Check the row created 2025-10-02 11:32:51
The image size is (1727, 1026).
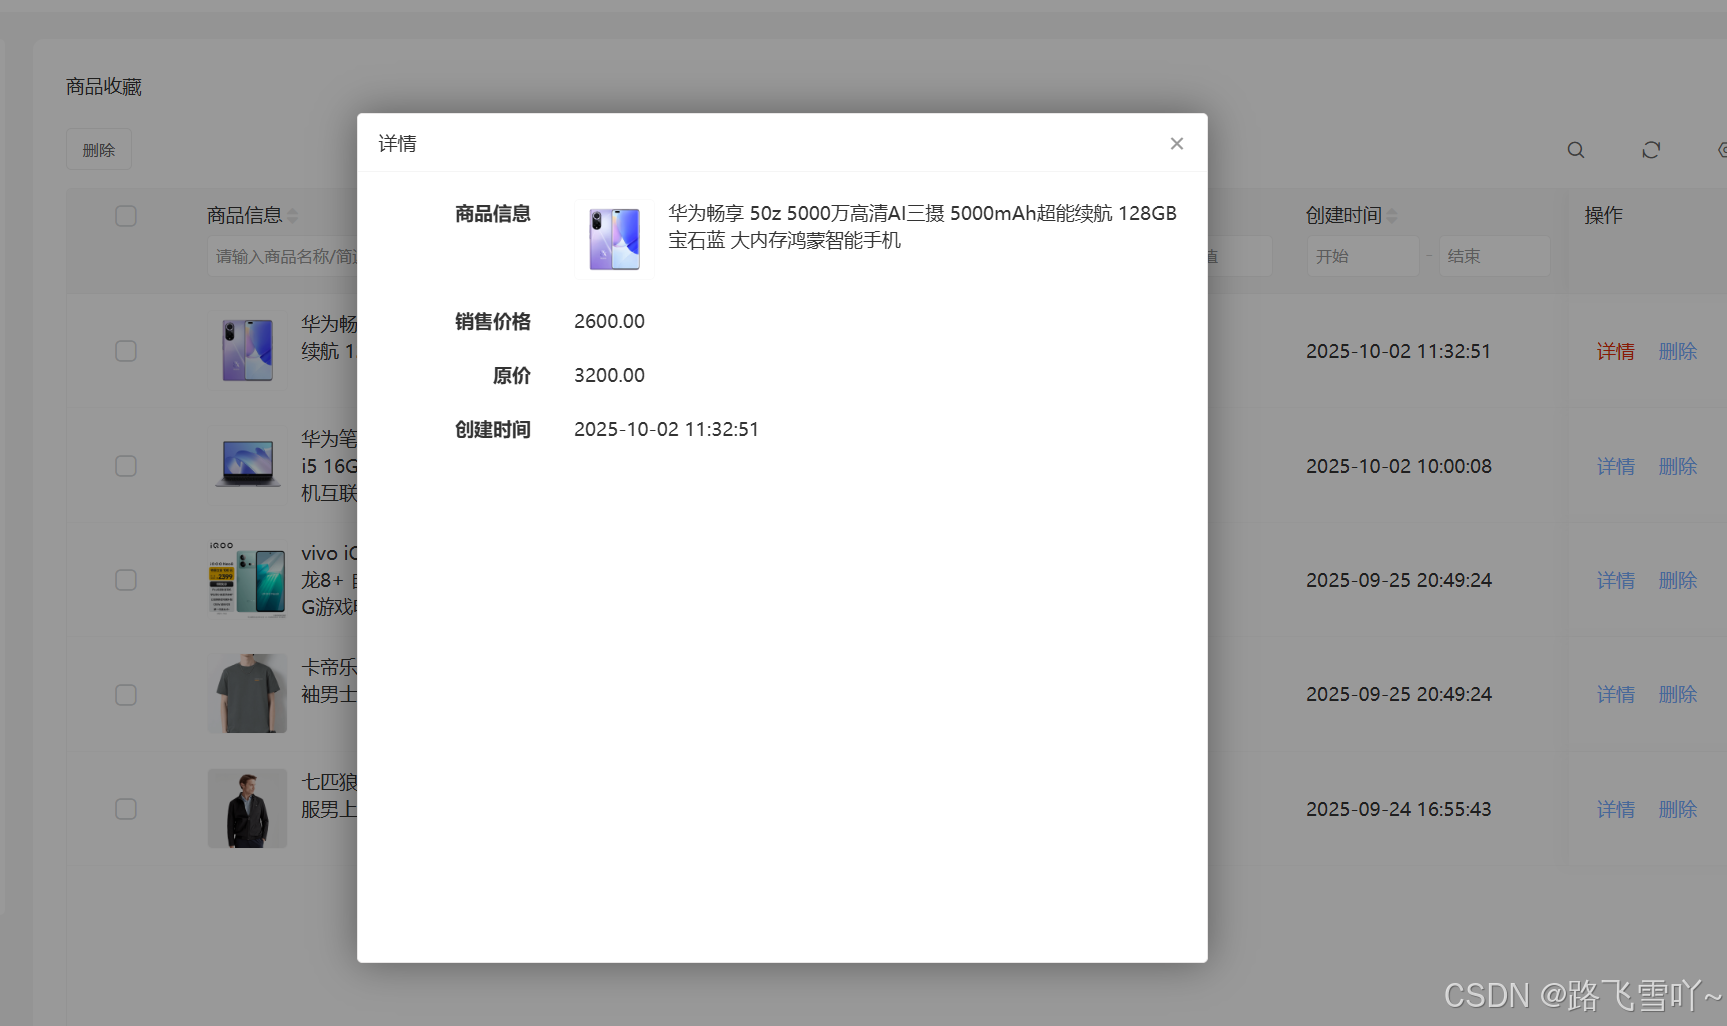tap(126, 351)
